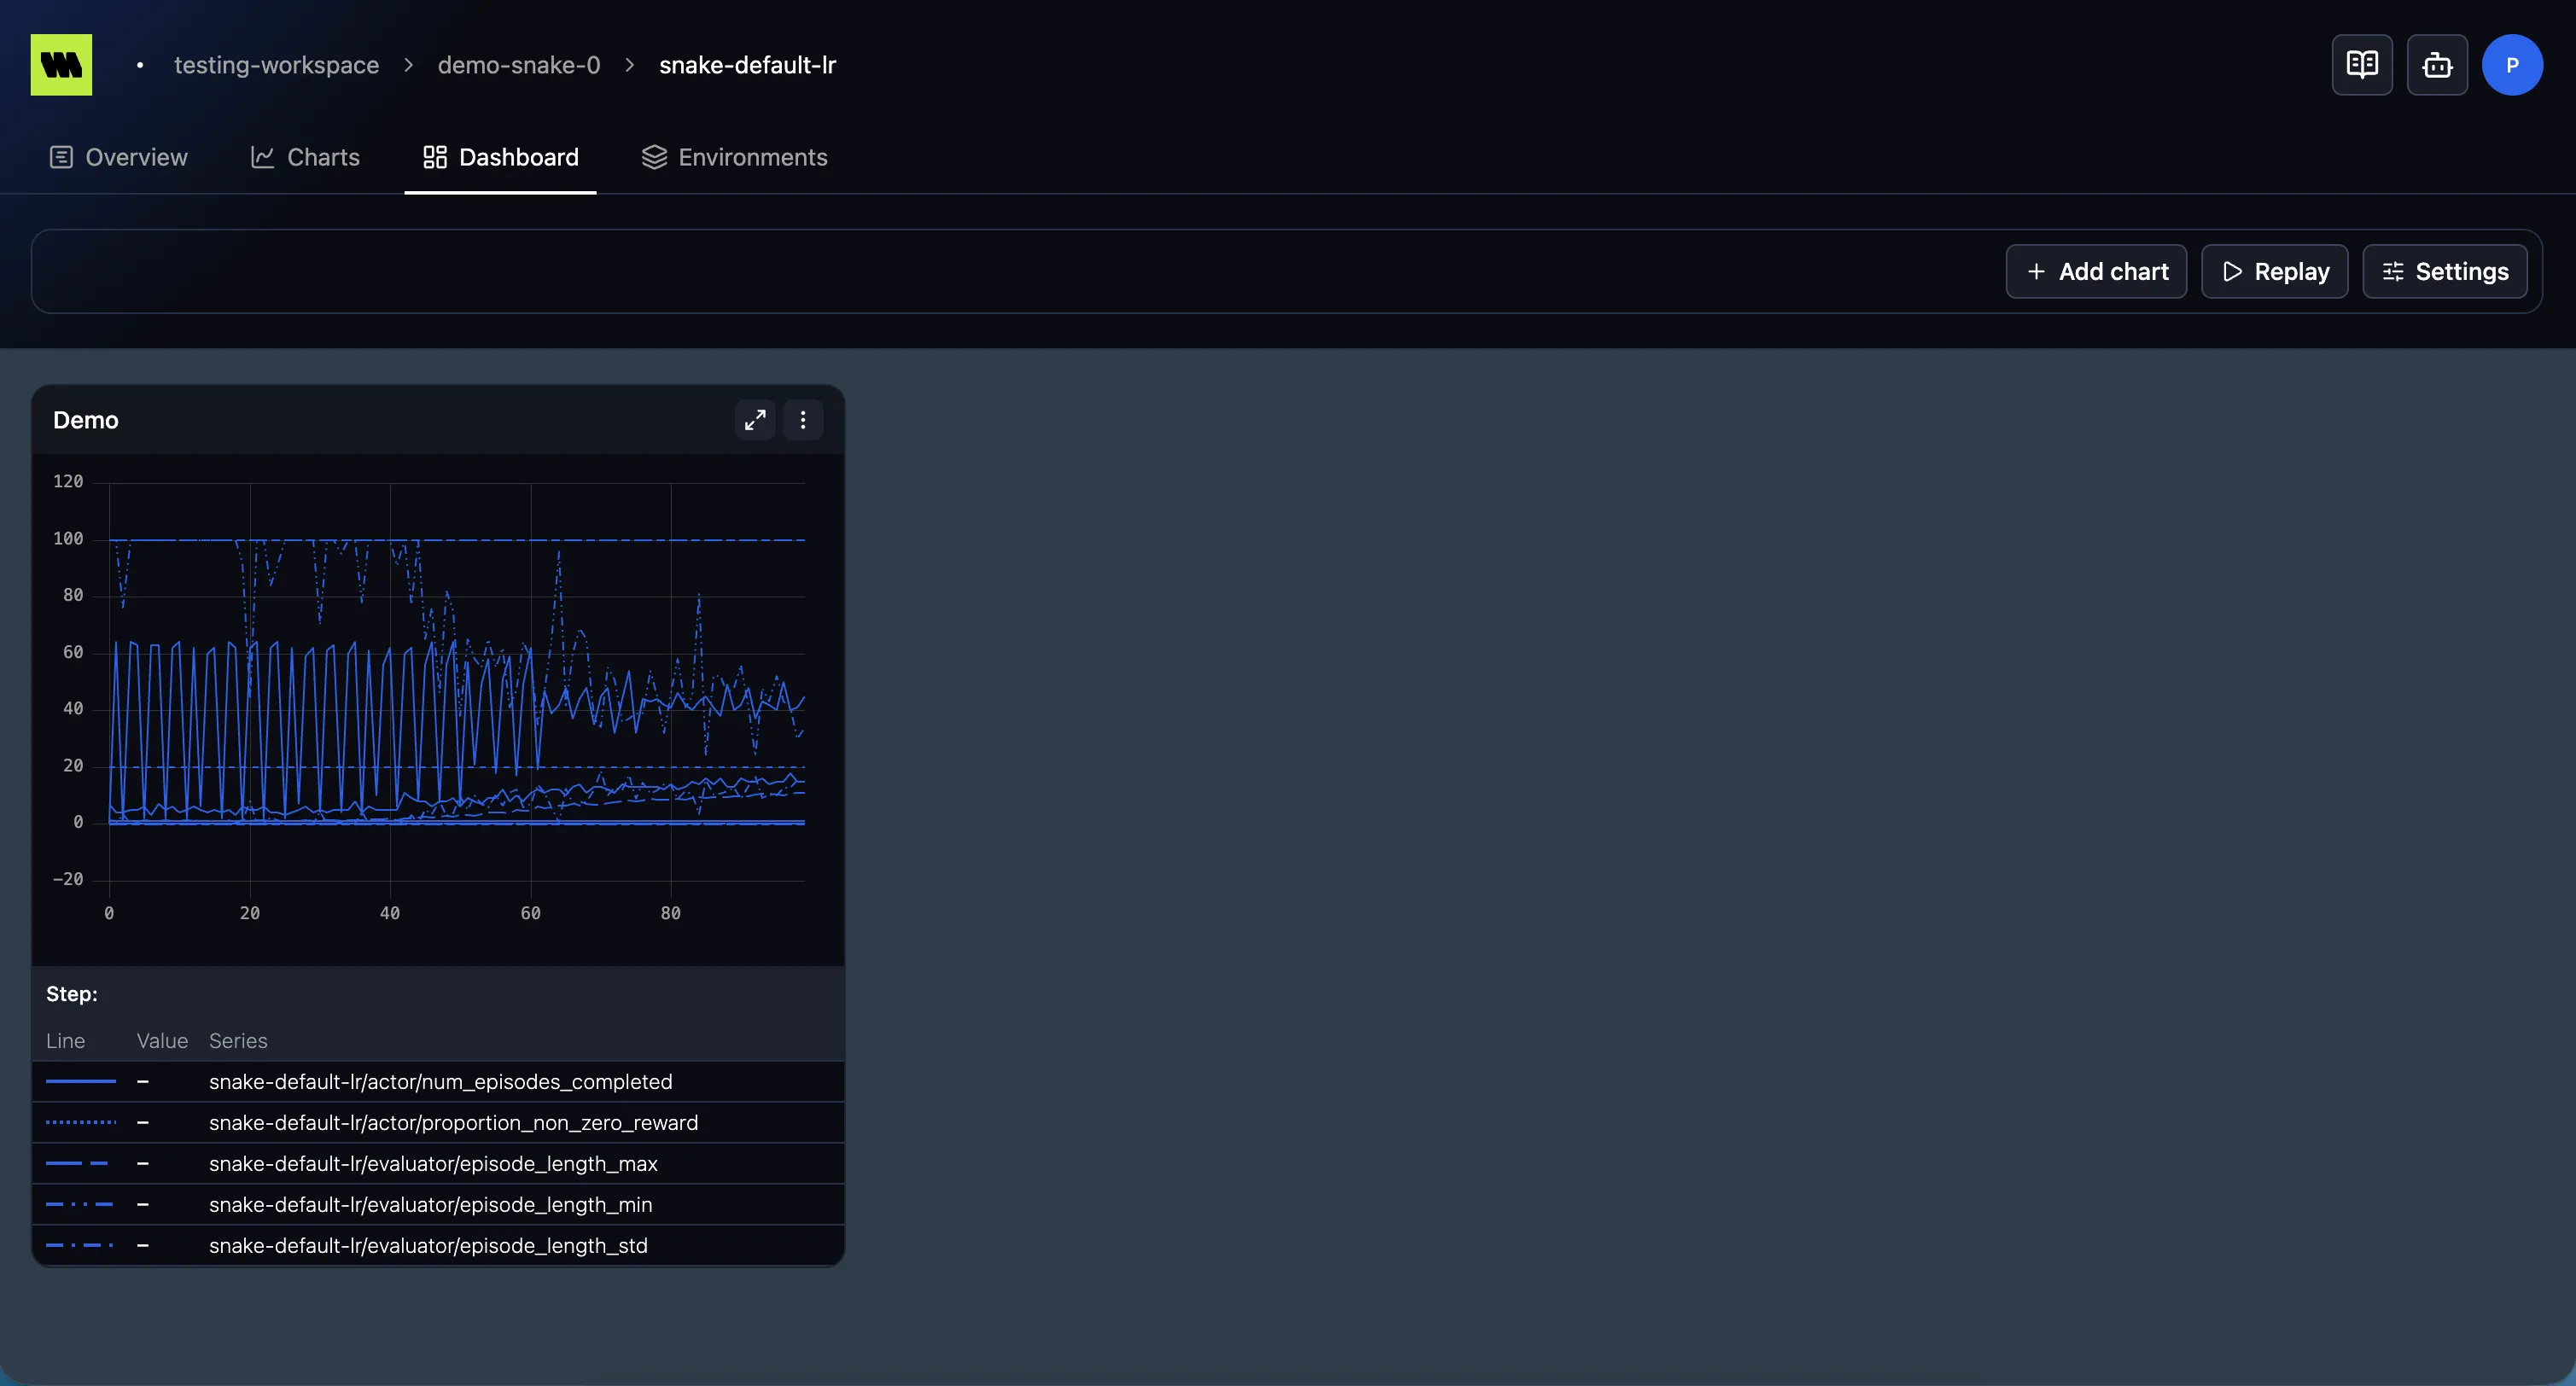Open the user avatar P menu

click(2512, 65)
